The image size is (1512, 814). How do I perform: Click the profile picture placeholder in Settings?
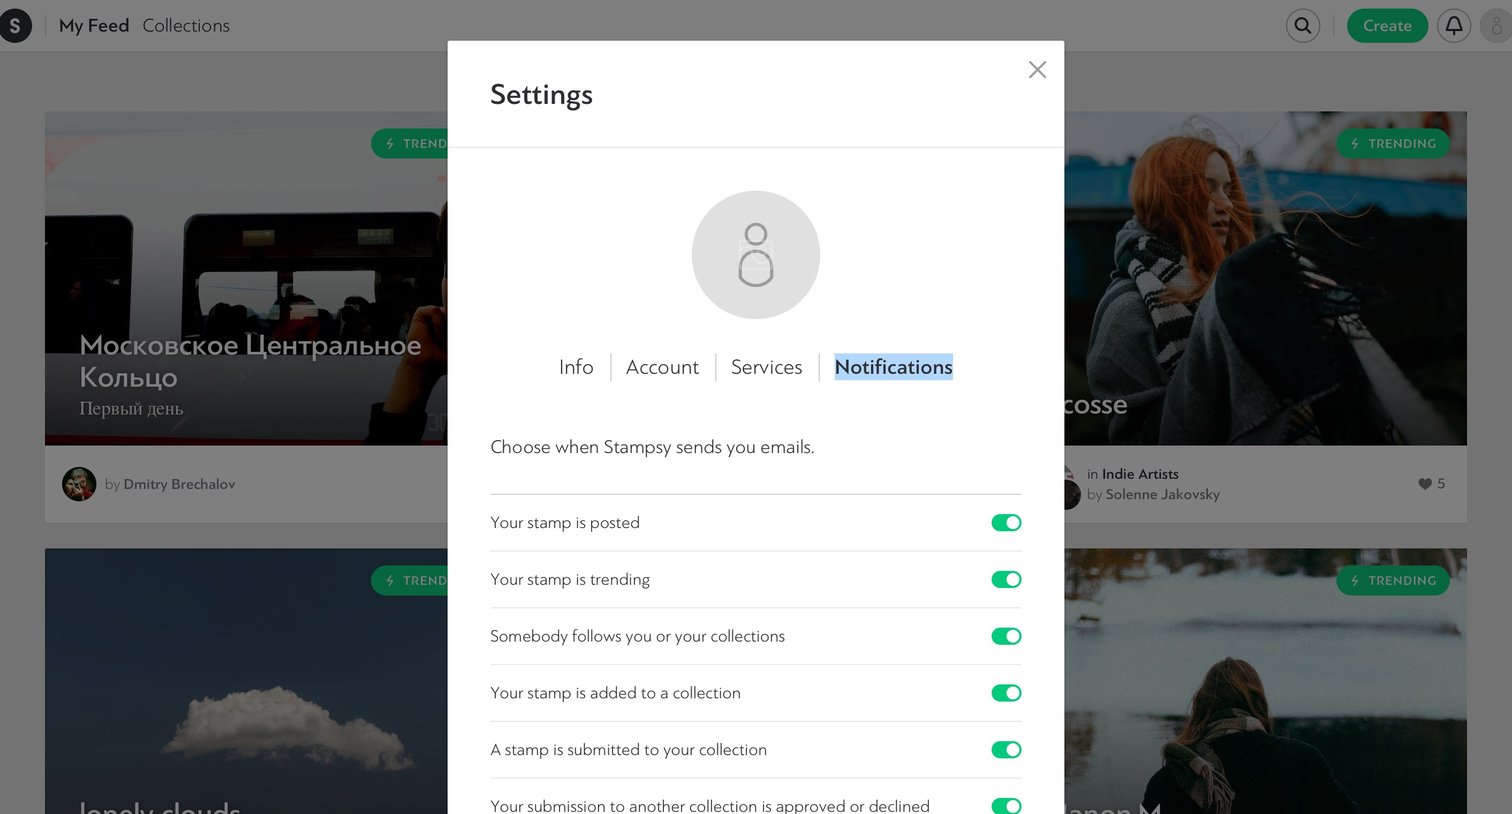click(755, 254)
